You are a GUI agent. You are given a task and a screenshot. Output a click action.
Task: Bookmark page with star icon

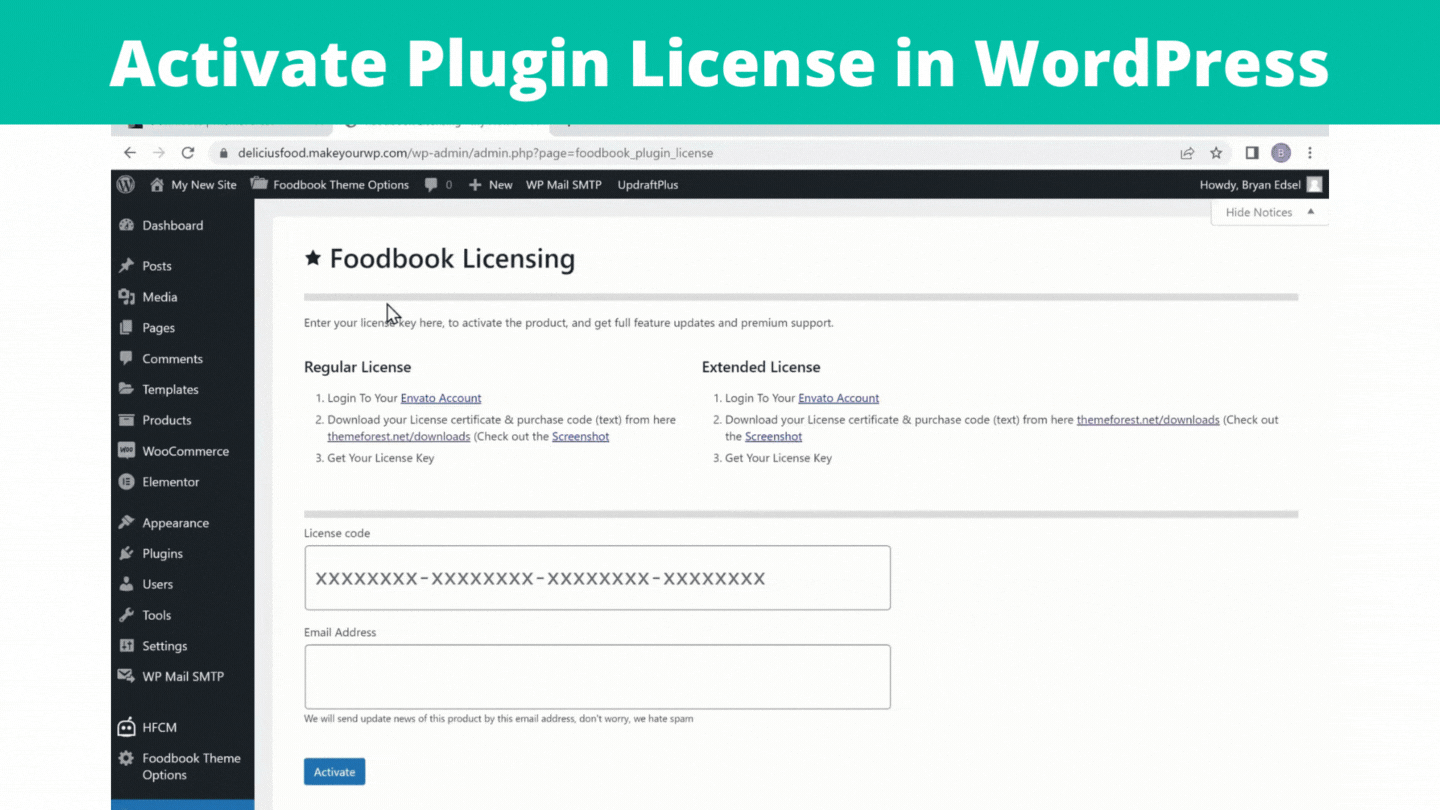coord(1216,153)
